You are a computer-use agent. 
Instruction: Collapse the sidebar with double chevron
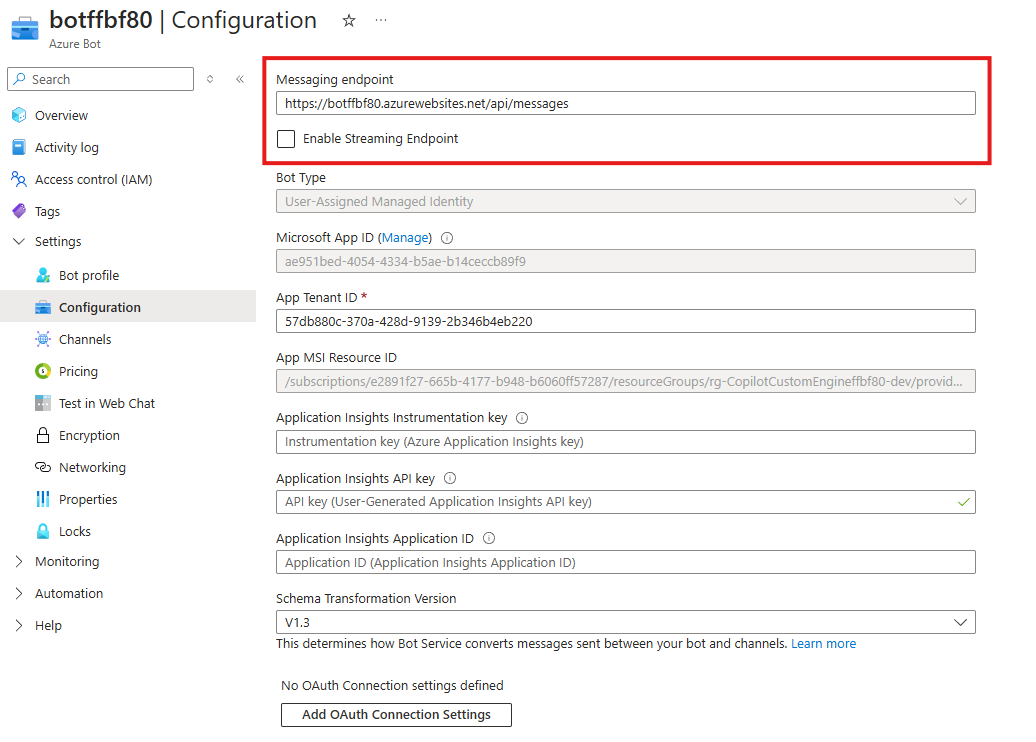[240, 79]
